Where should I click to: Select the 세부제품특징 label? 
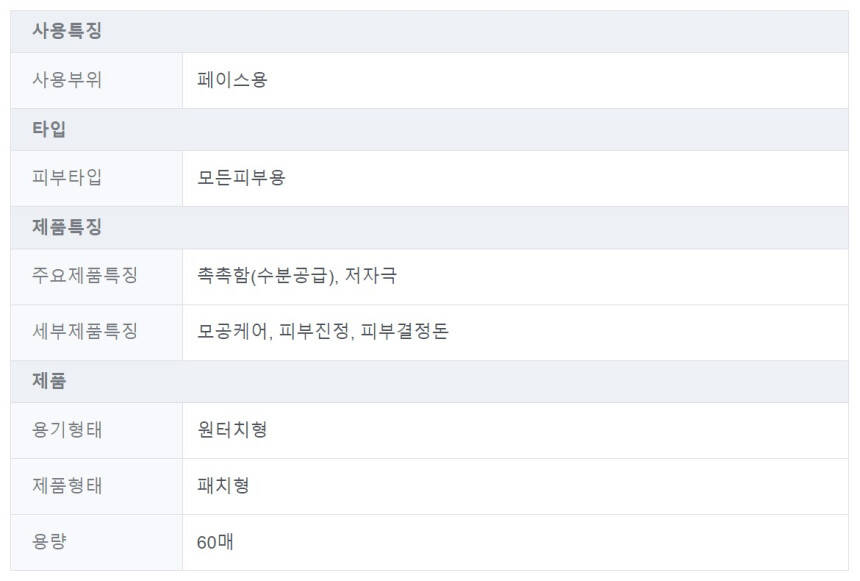[x=85, y=332]
